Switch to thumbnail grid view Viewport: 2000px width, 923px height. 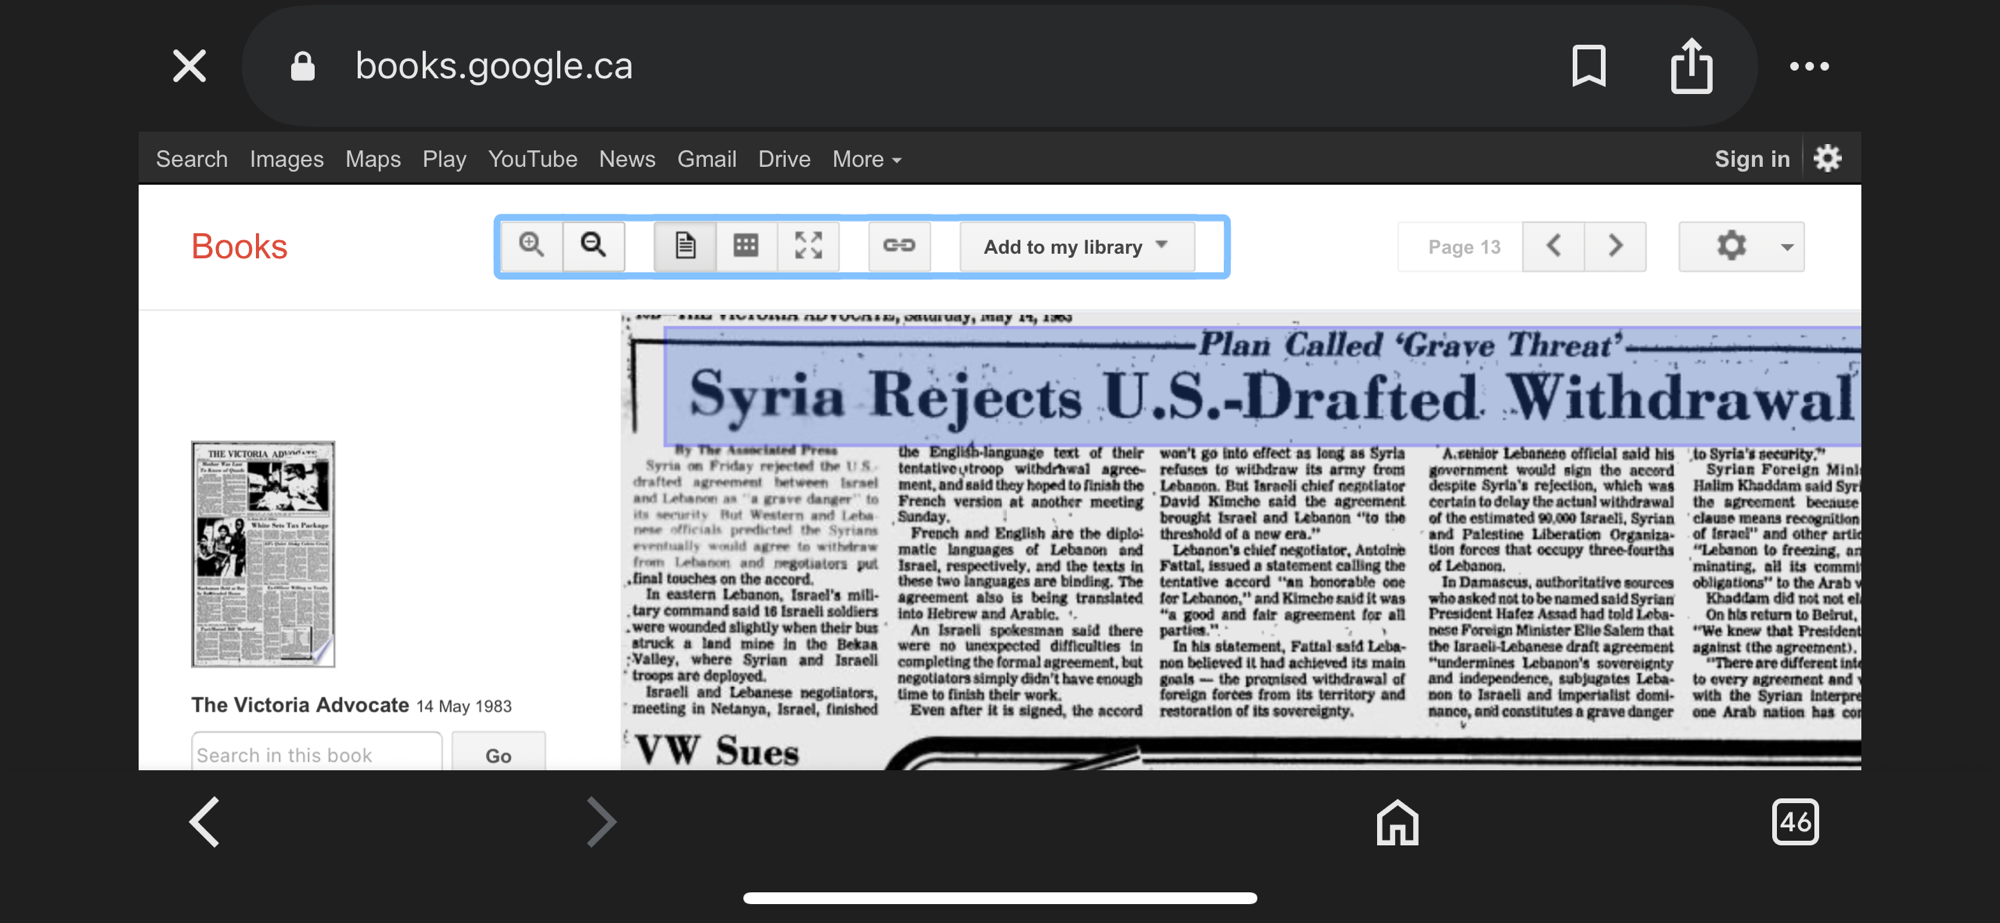[746, 246]
